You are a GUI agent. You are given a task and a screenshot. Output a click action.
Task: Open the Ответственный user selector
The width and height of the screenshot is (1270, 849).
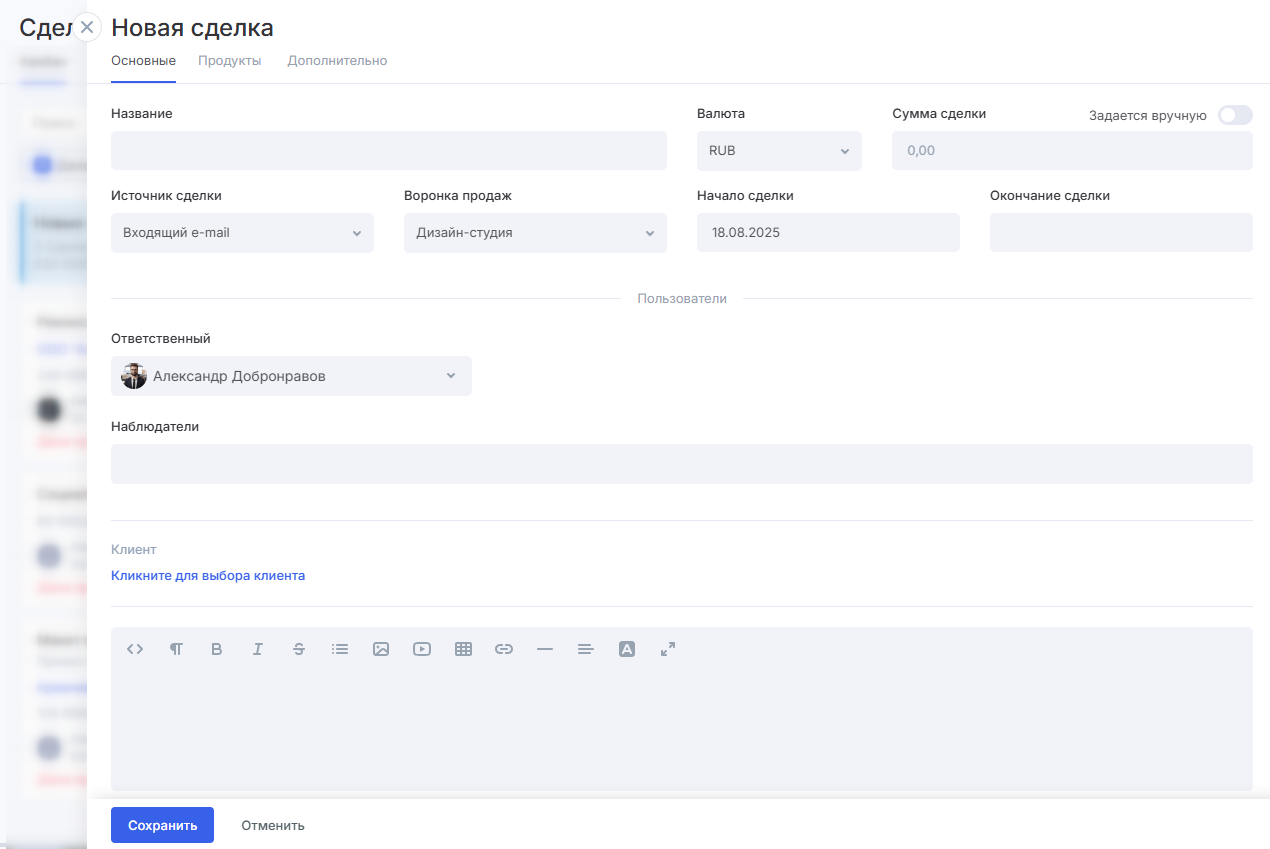[290, 376]
